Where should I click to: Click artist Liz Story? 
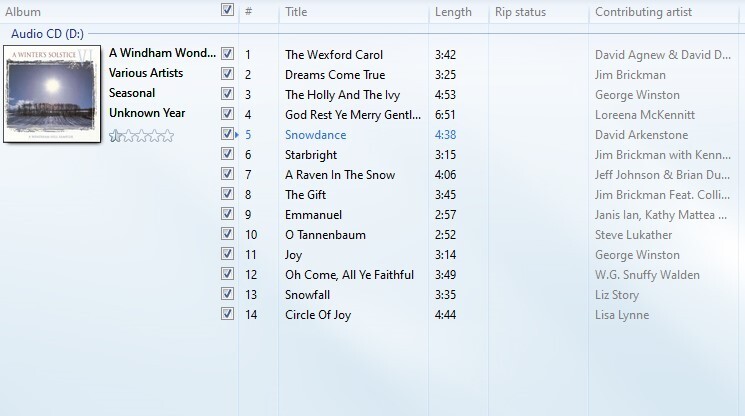pos(617,294)
